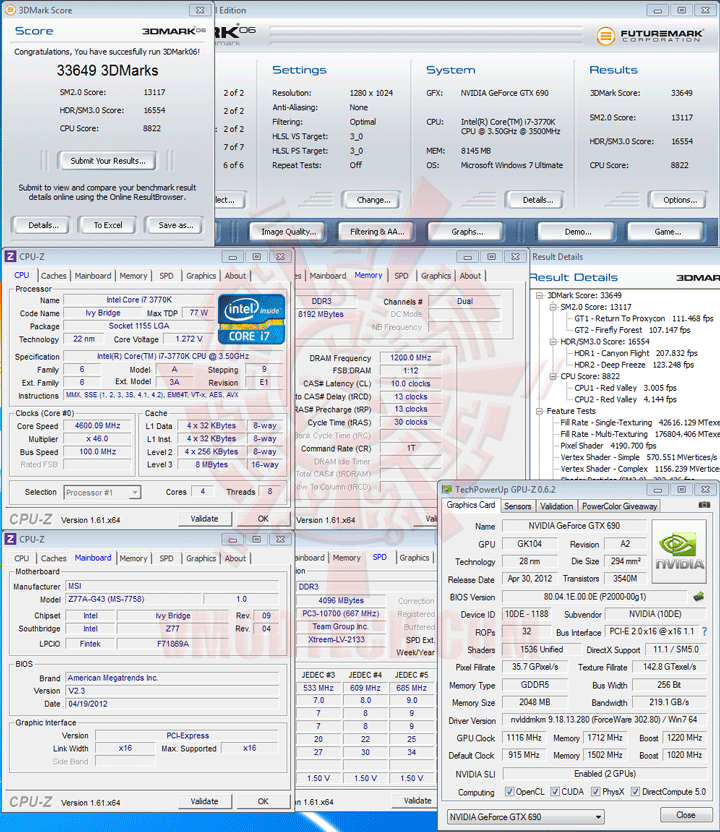Viewport: 720px width, 832px height.
Task: Select CPU1 - Red Valley result row
Action: (x=626, y=388)
